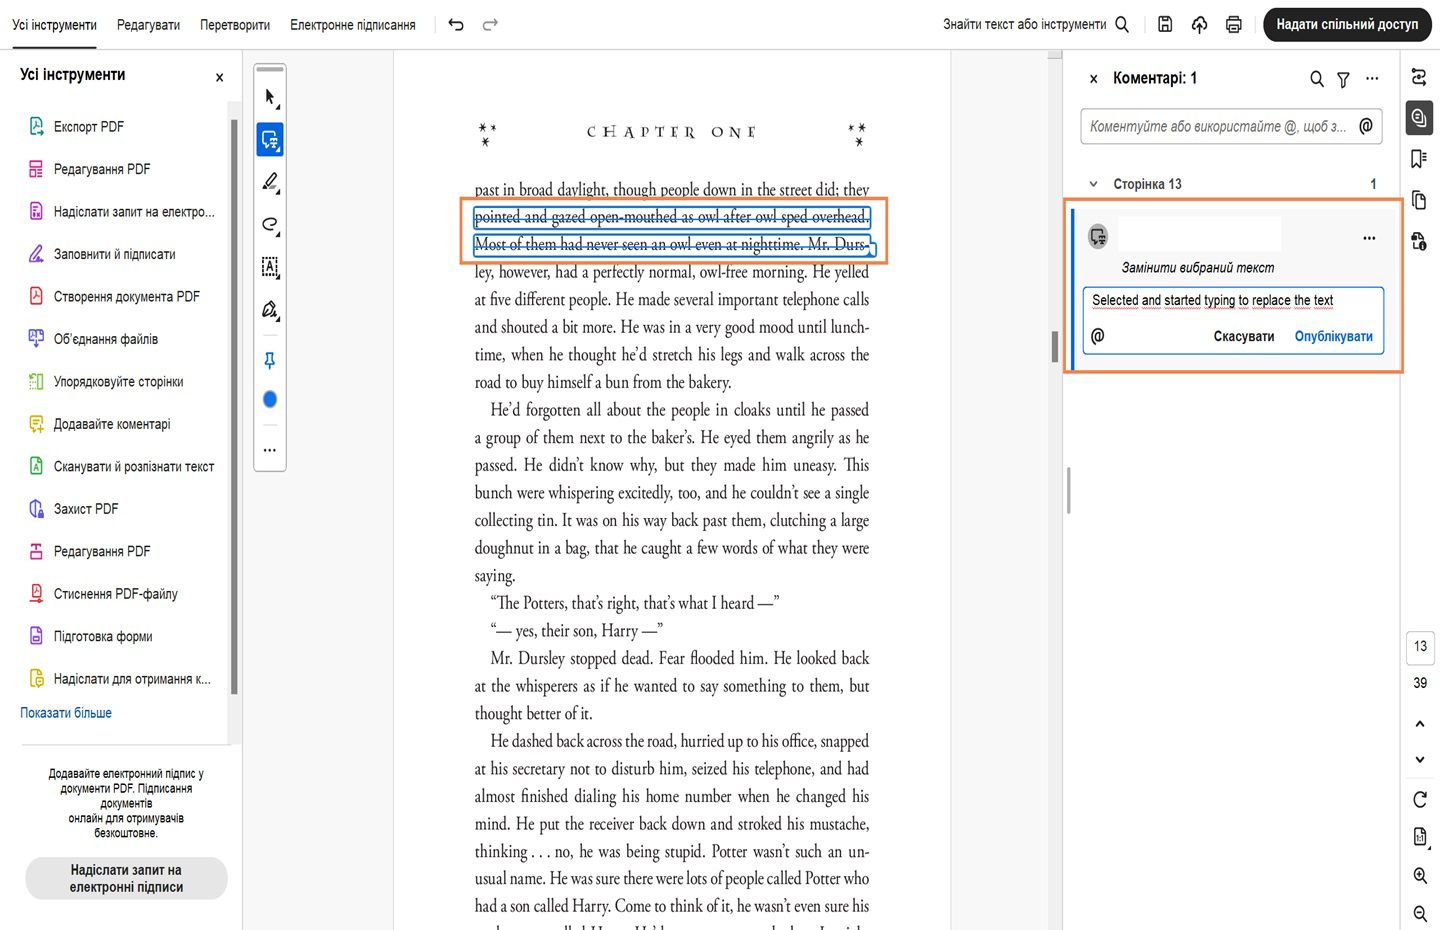This screenshot has width=1440, height=930.
Task: Open the comment's three-dot menu
Action: point(1369,238)
